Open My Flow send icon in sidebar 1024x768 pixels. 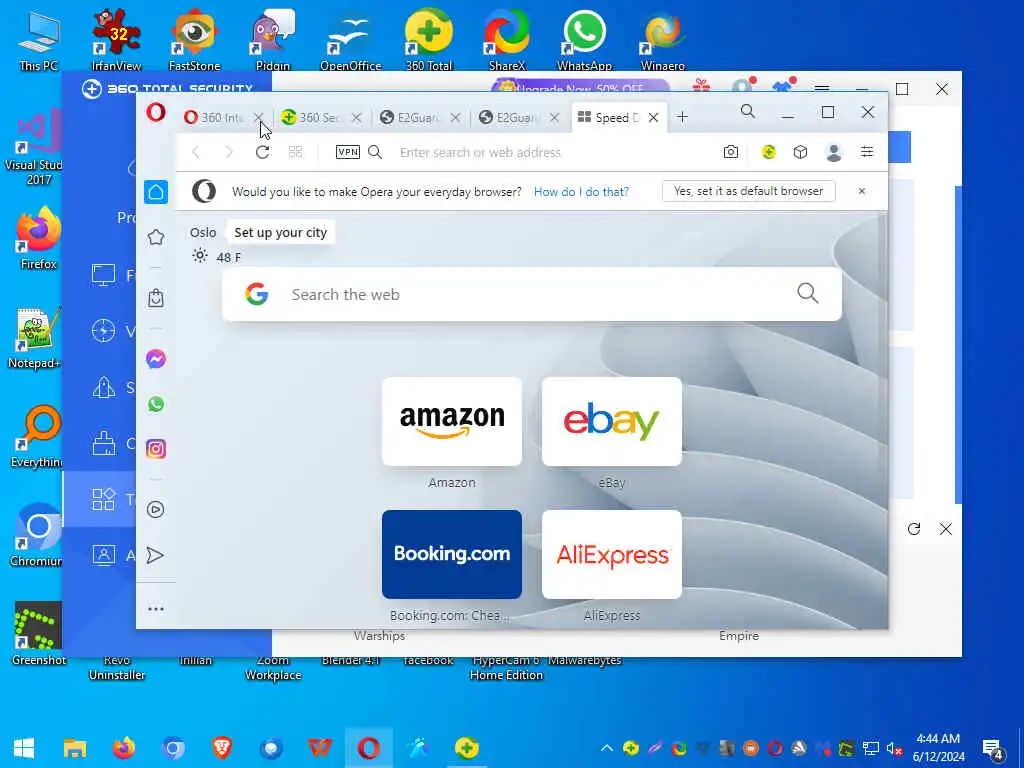155,555
